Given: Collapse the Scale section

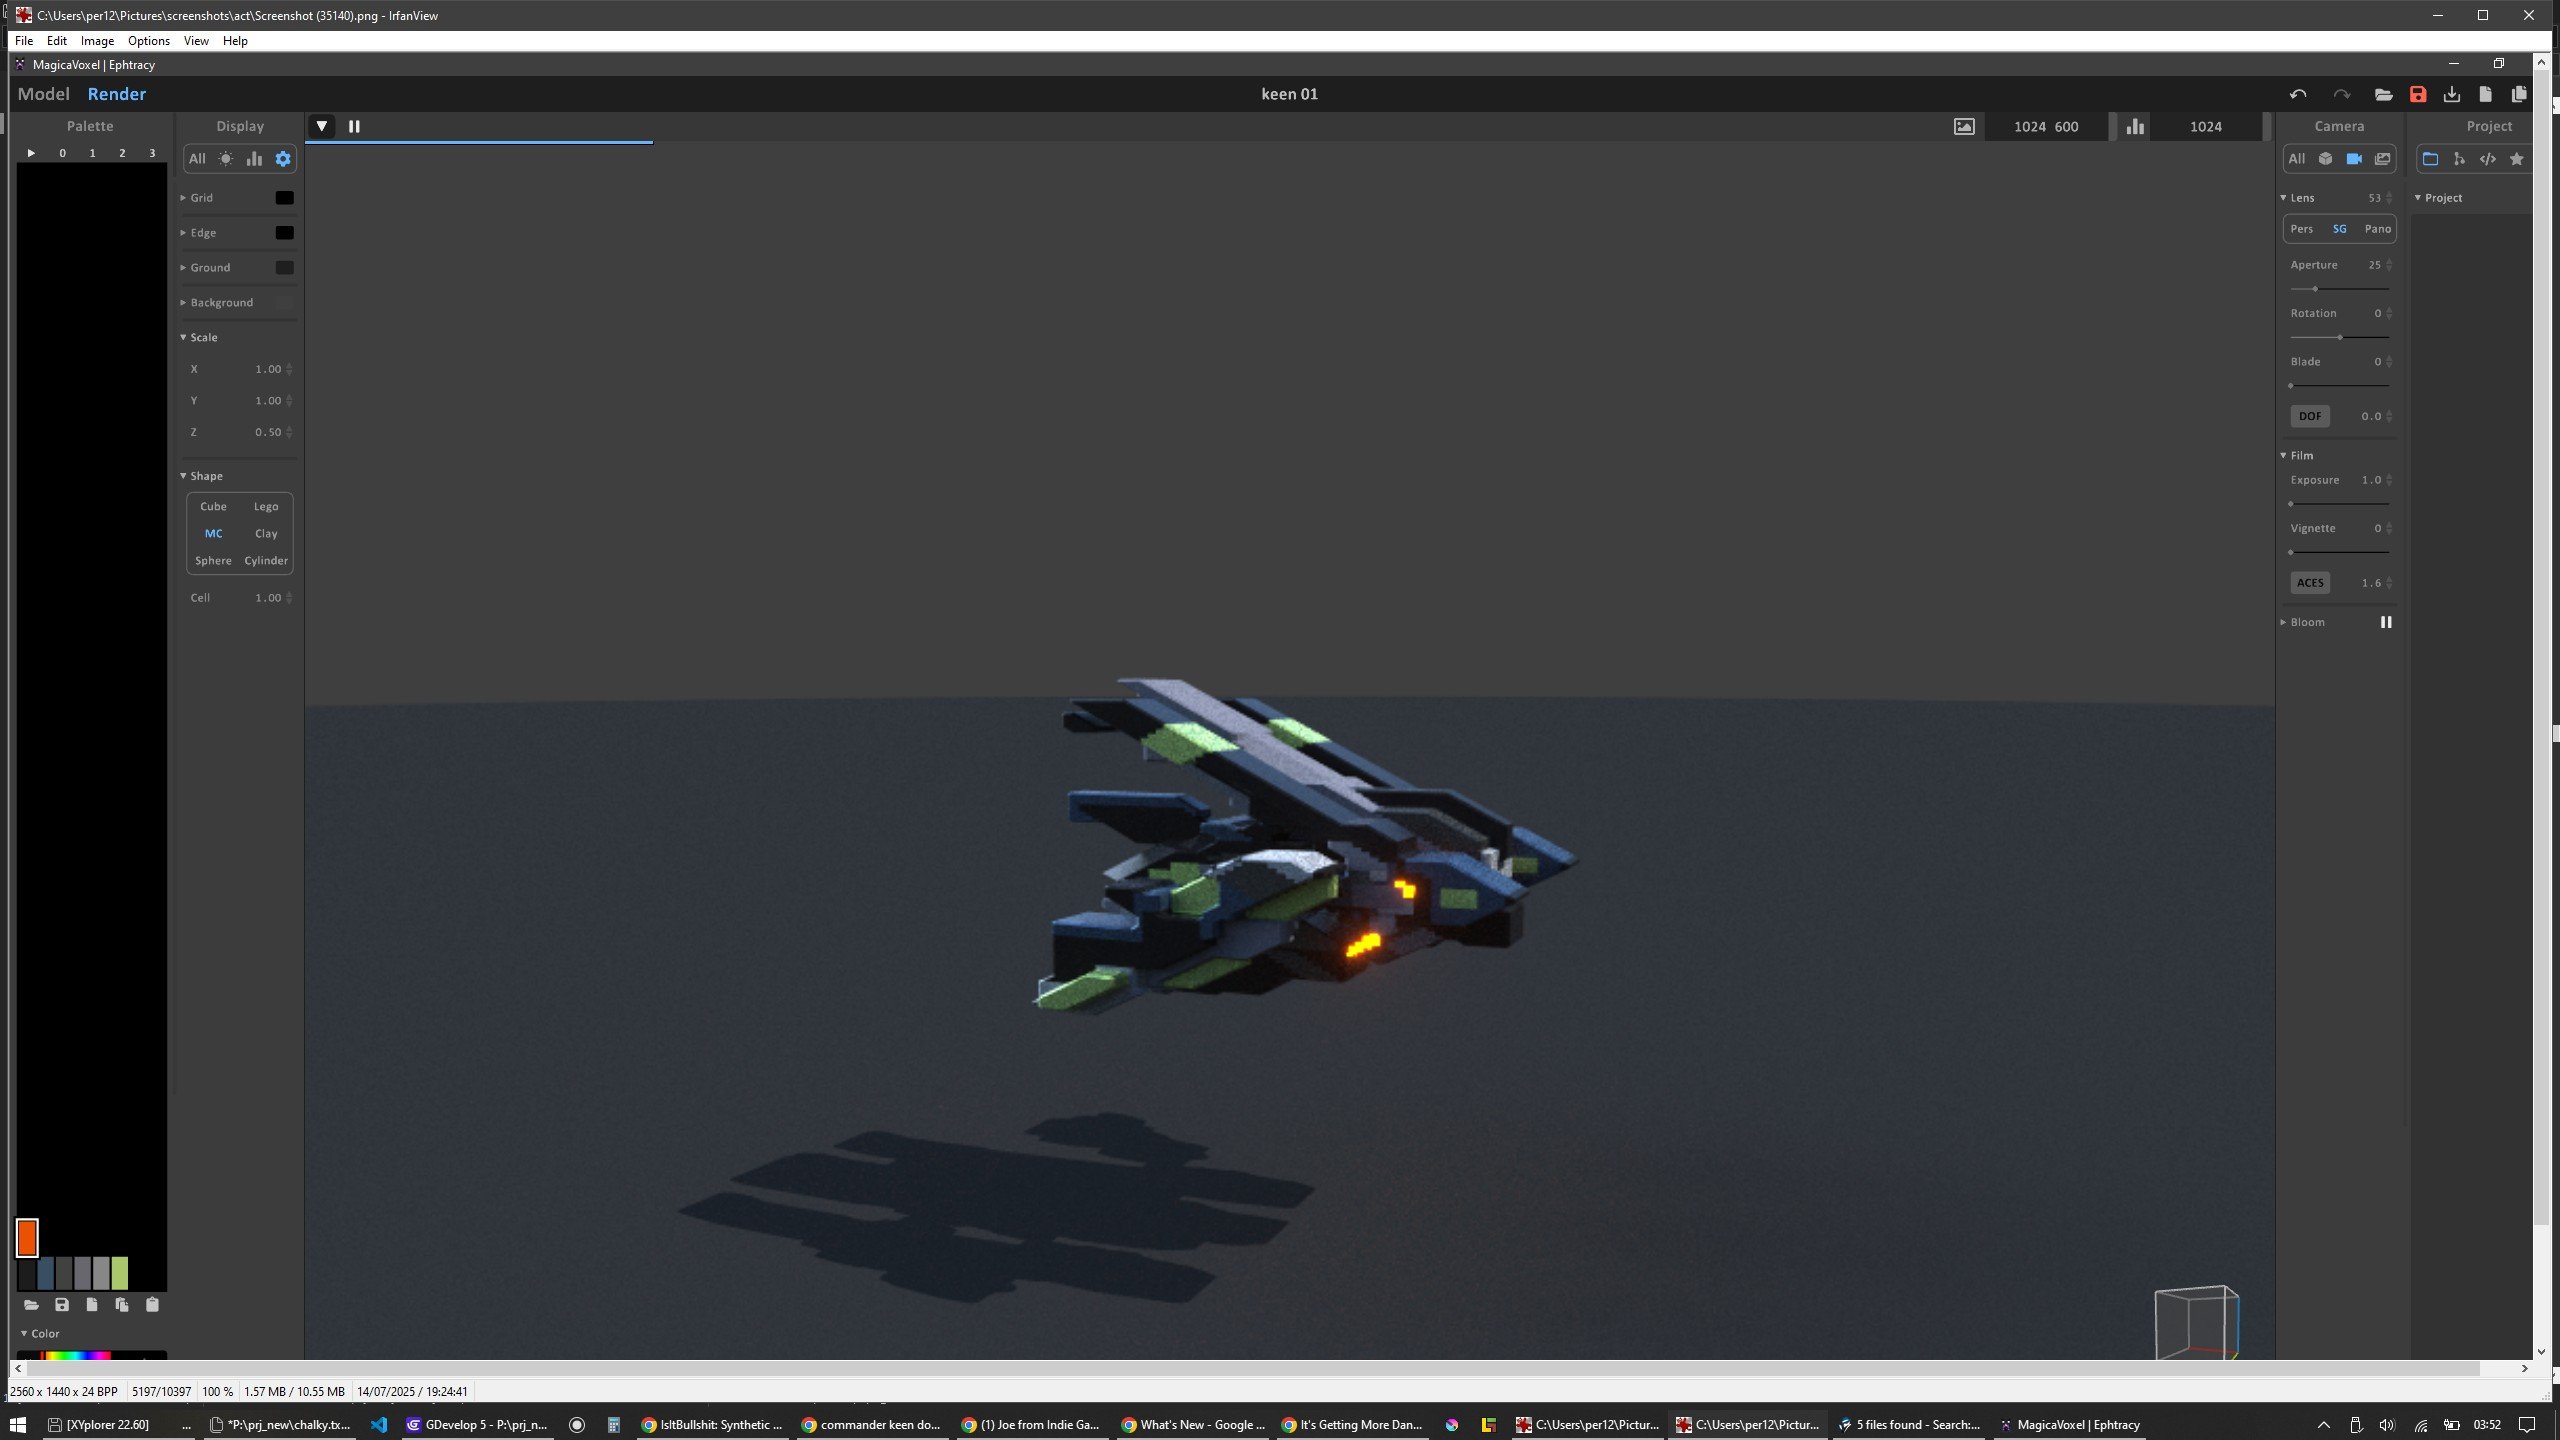Looking at the screenshot, I should pyautogui.click(x=199, y=338).
